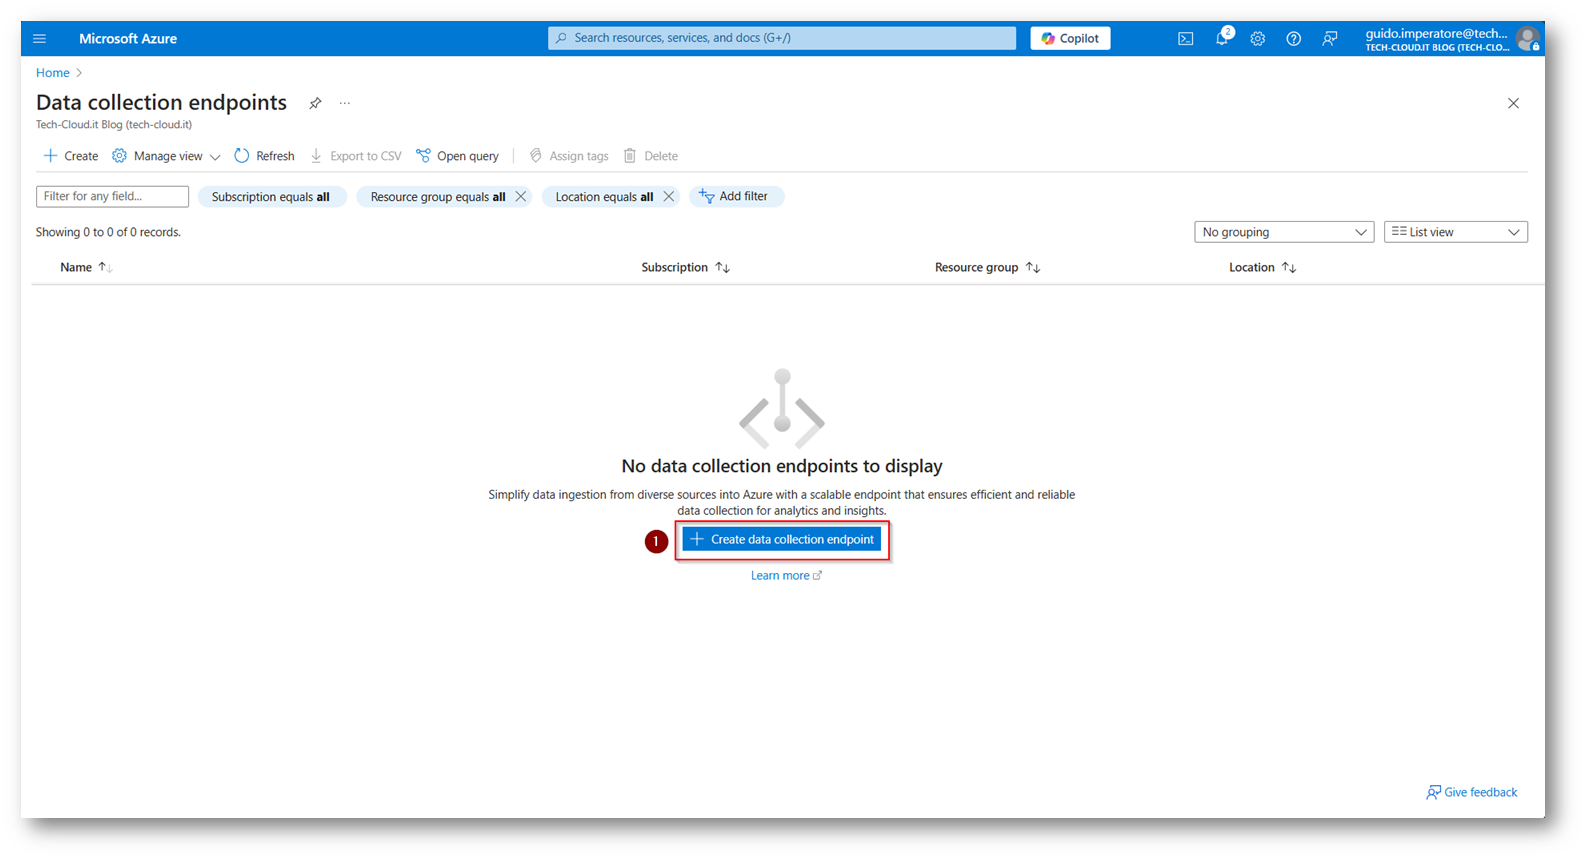
Task: Focus the Filter for any field box
Action: coord(112,196)
